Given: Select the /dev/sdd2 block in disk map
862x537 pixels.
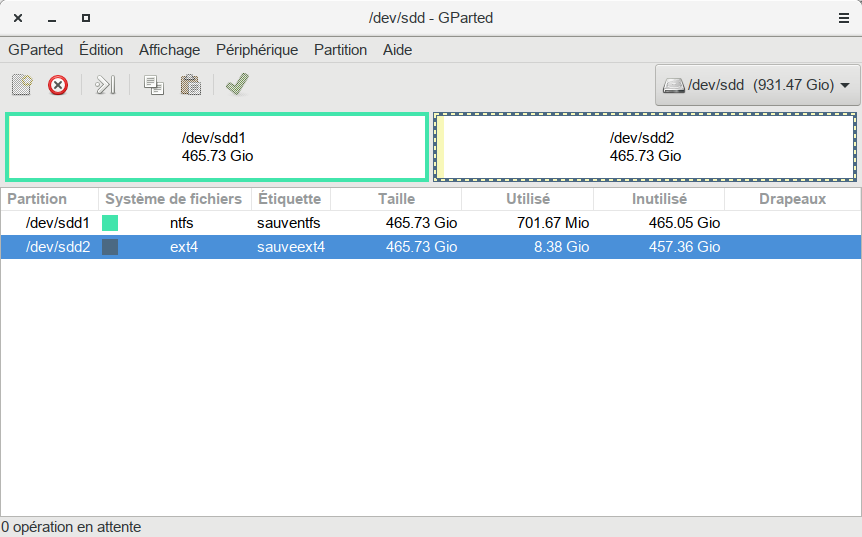Looking at the screenshot, I should tap(645, 147).
